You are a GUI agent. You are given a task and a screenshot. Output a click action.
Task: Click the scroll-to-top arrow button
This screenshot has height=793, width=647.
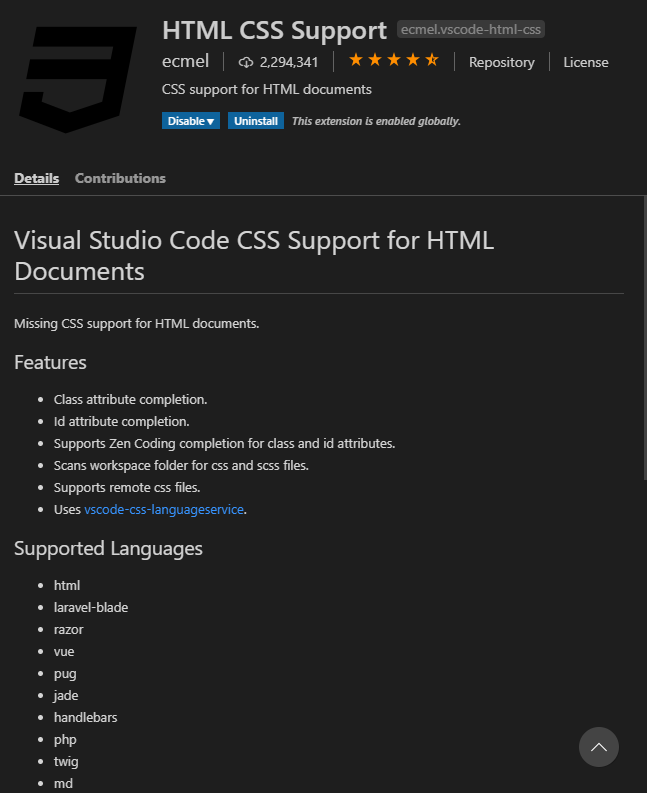[598, 747]
